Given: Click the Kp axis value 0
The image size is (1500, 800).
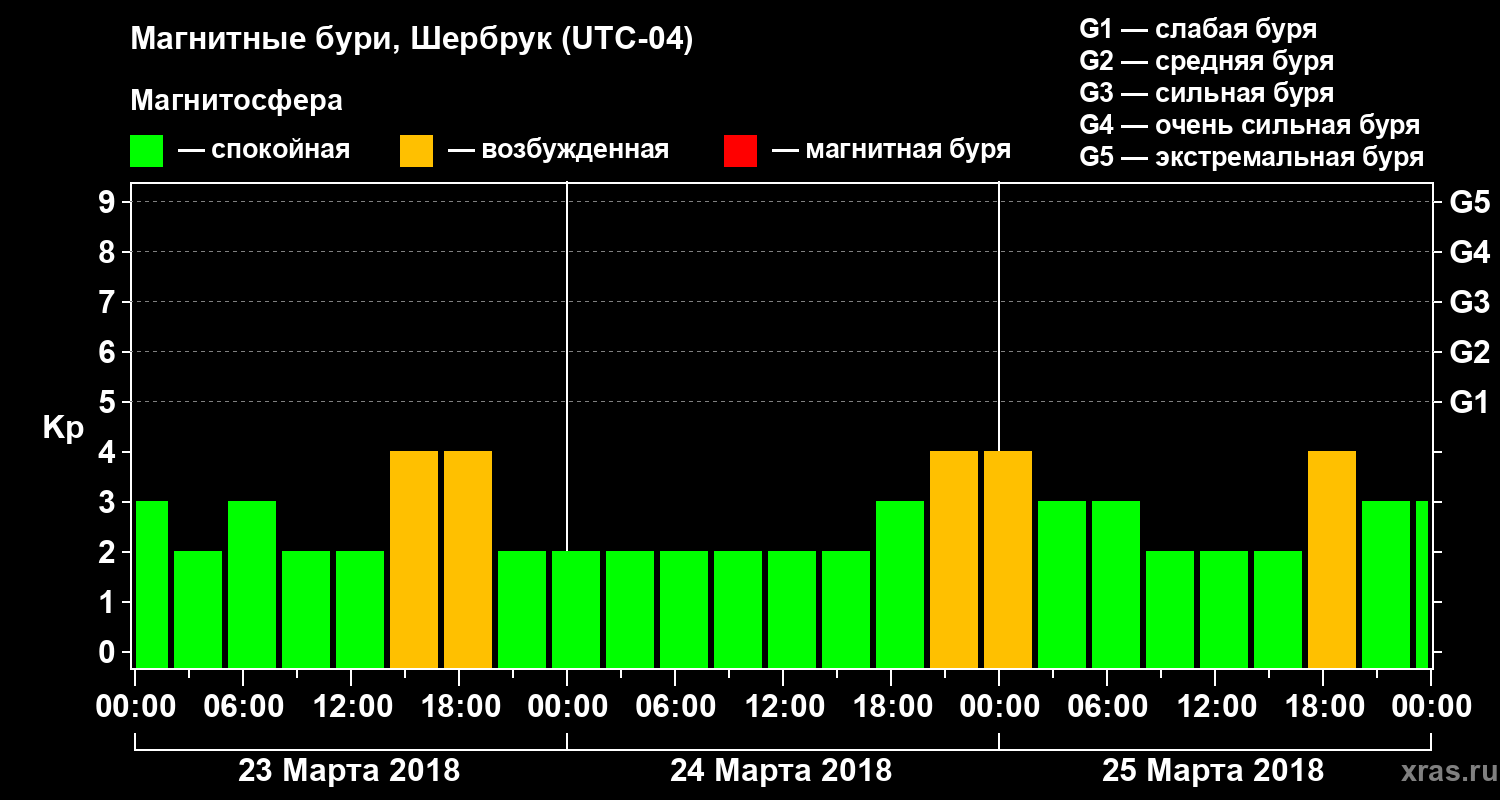Looking at the screenshot, I should pyautogui.click(x=109, y=652).
